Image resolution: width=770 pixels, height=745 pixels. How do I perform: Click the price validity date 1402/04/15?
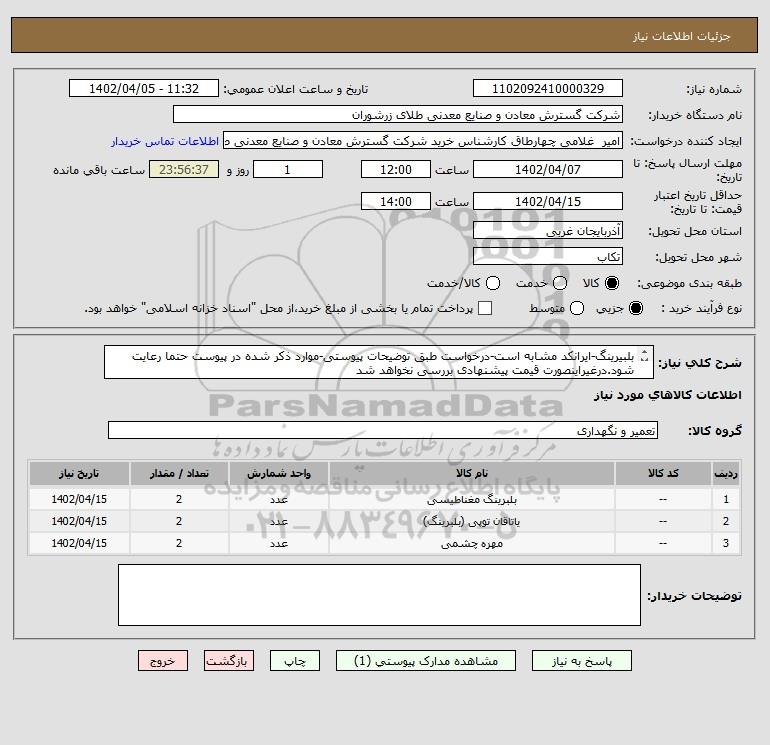pos(548,202)
